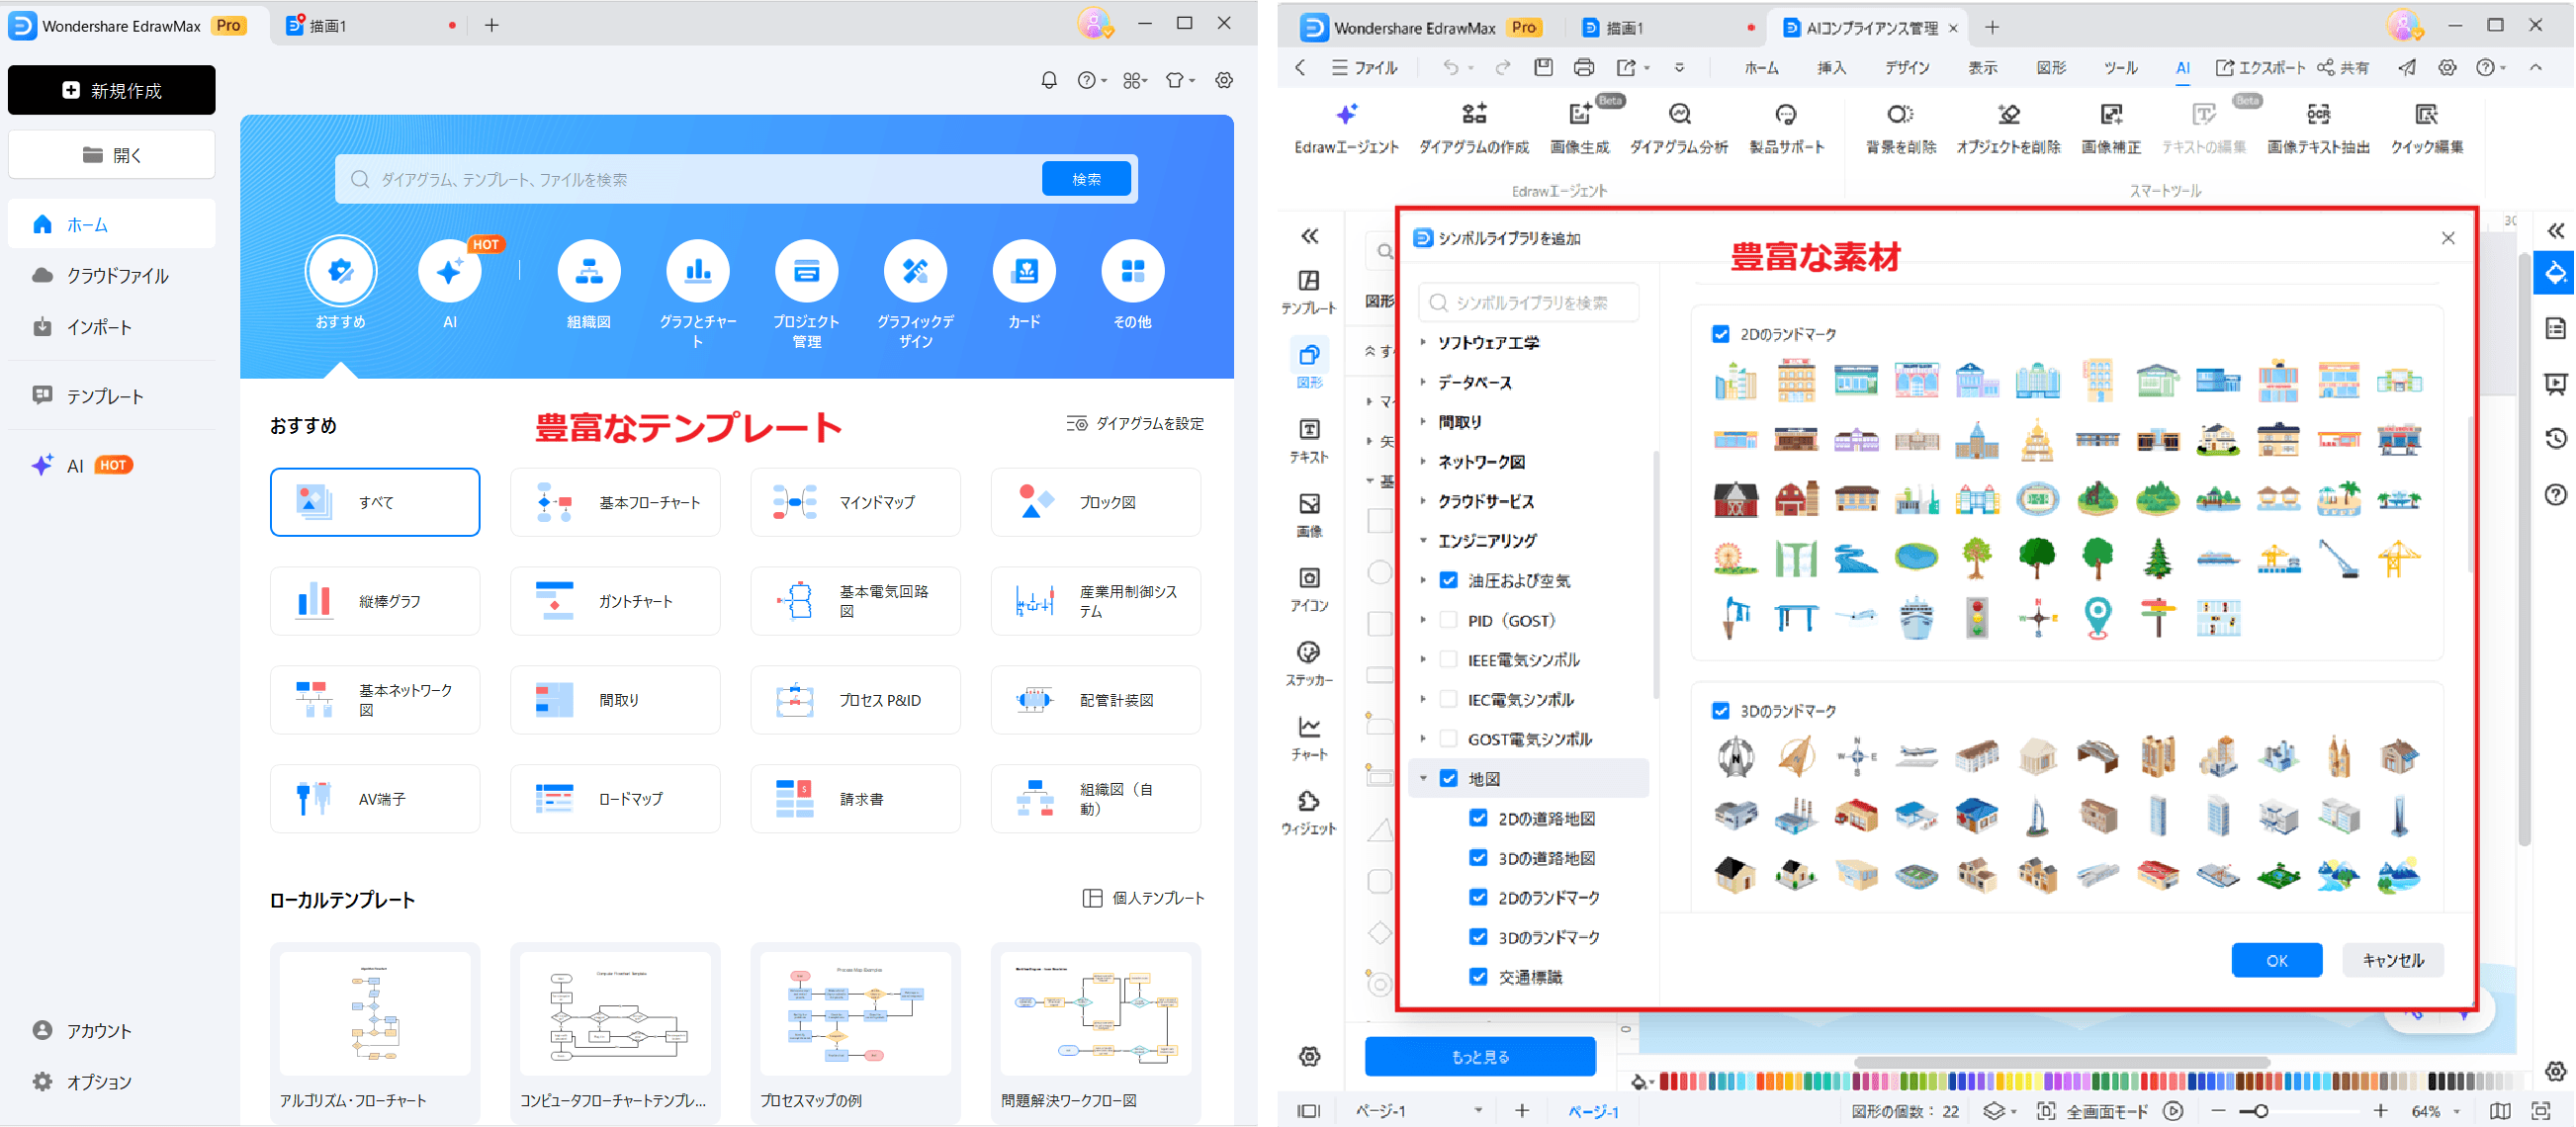Open the ウィジェット sidebar panel
2576x1127 pixels.
point(1309,812)
